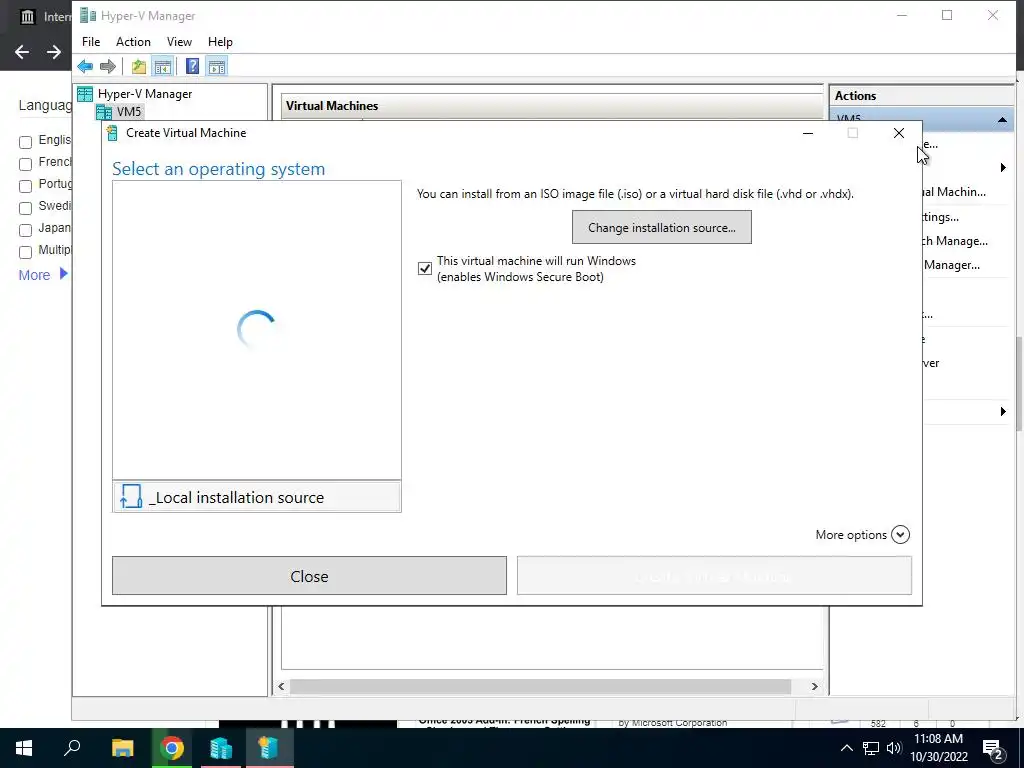Open the Windows Start menu
Viewport: 1024px width, 768px height.
(x=24, y=748)
